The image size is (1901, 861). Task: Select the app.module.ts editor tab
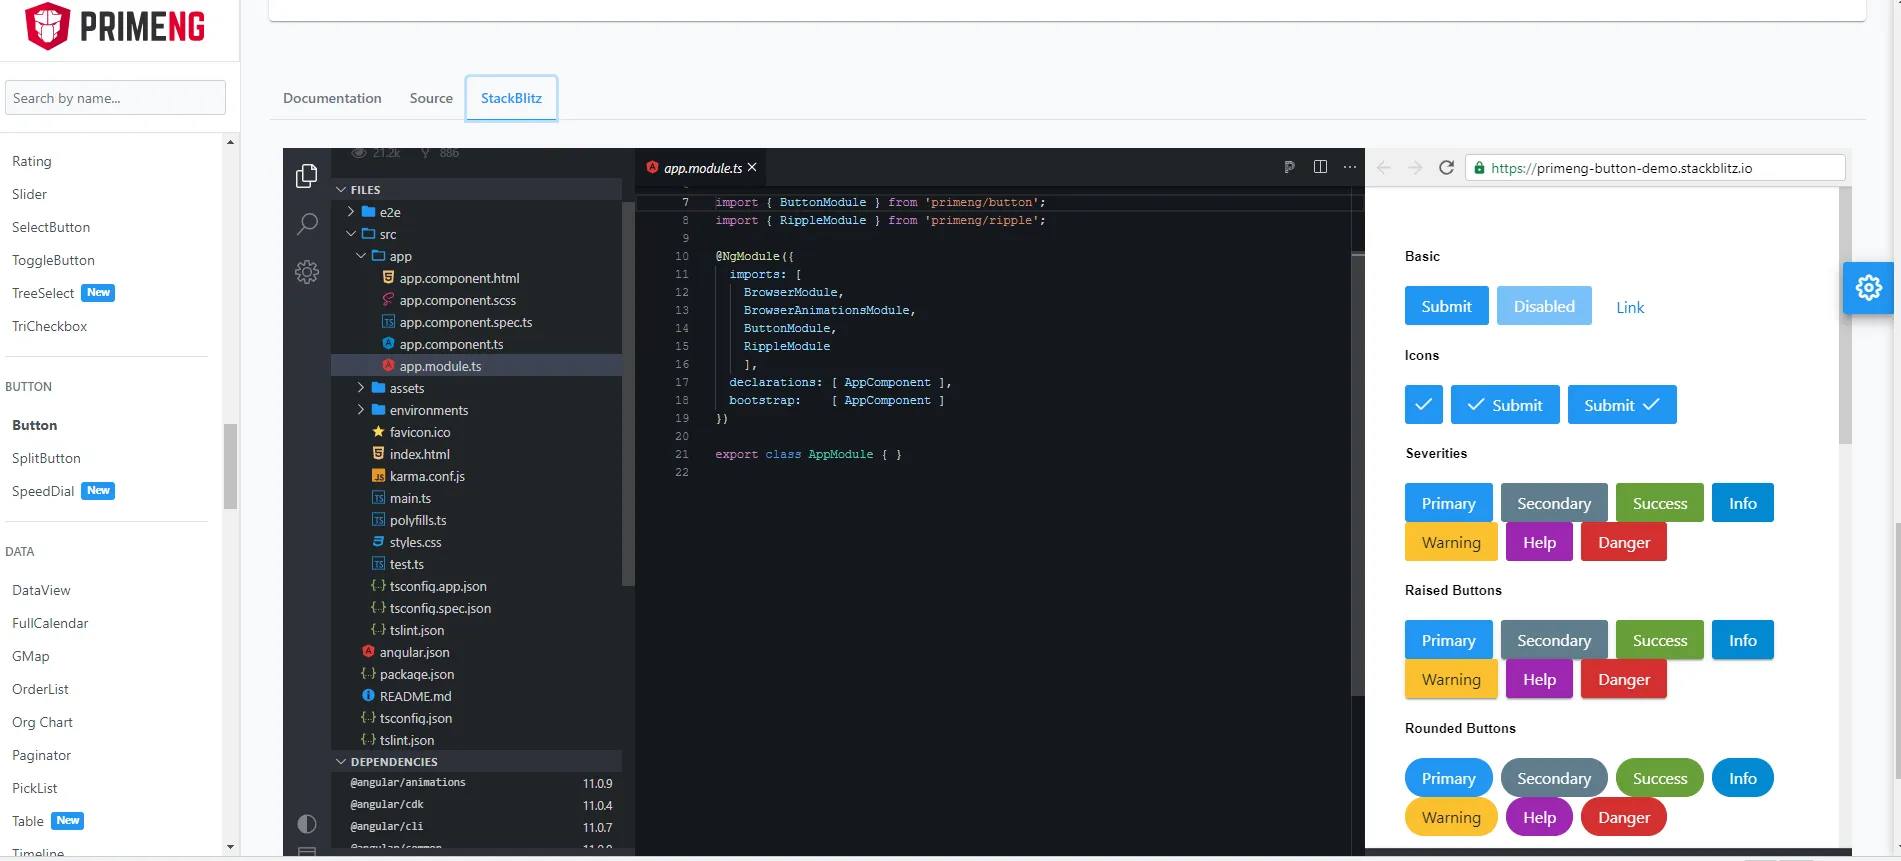click(x=700, y=167)
